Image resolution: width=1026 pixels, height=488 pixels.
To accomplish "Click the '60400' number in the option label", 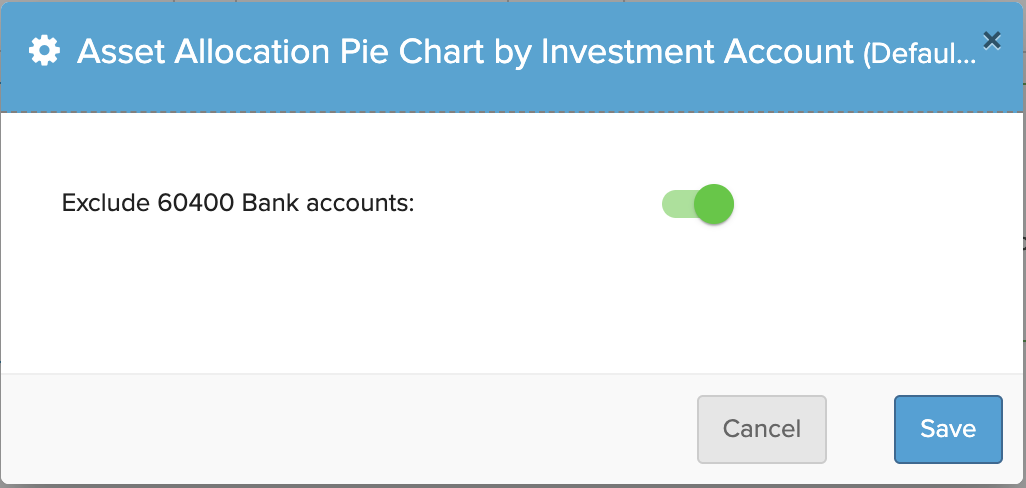I will point(196,203).
